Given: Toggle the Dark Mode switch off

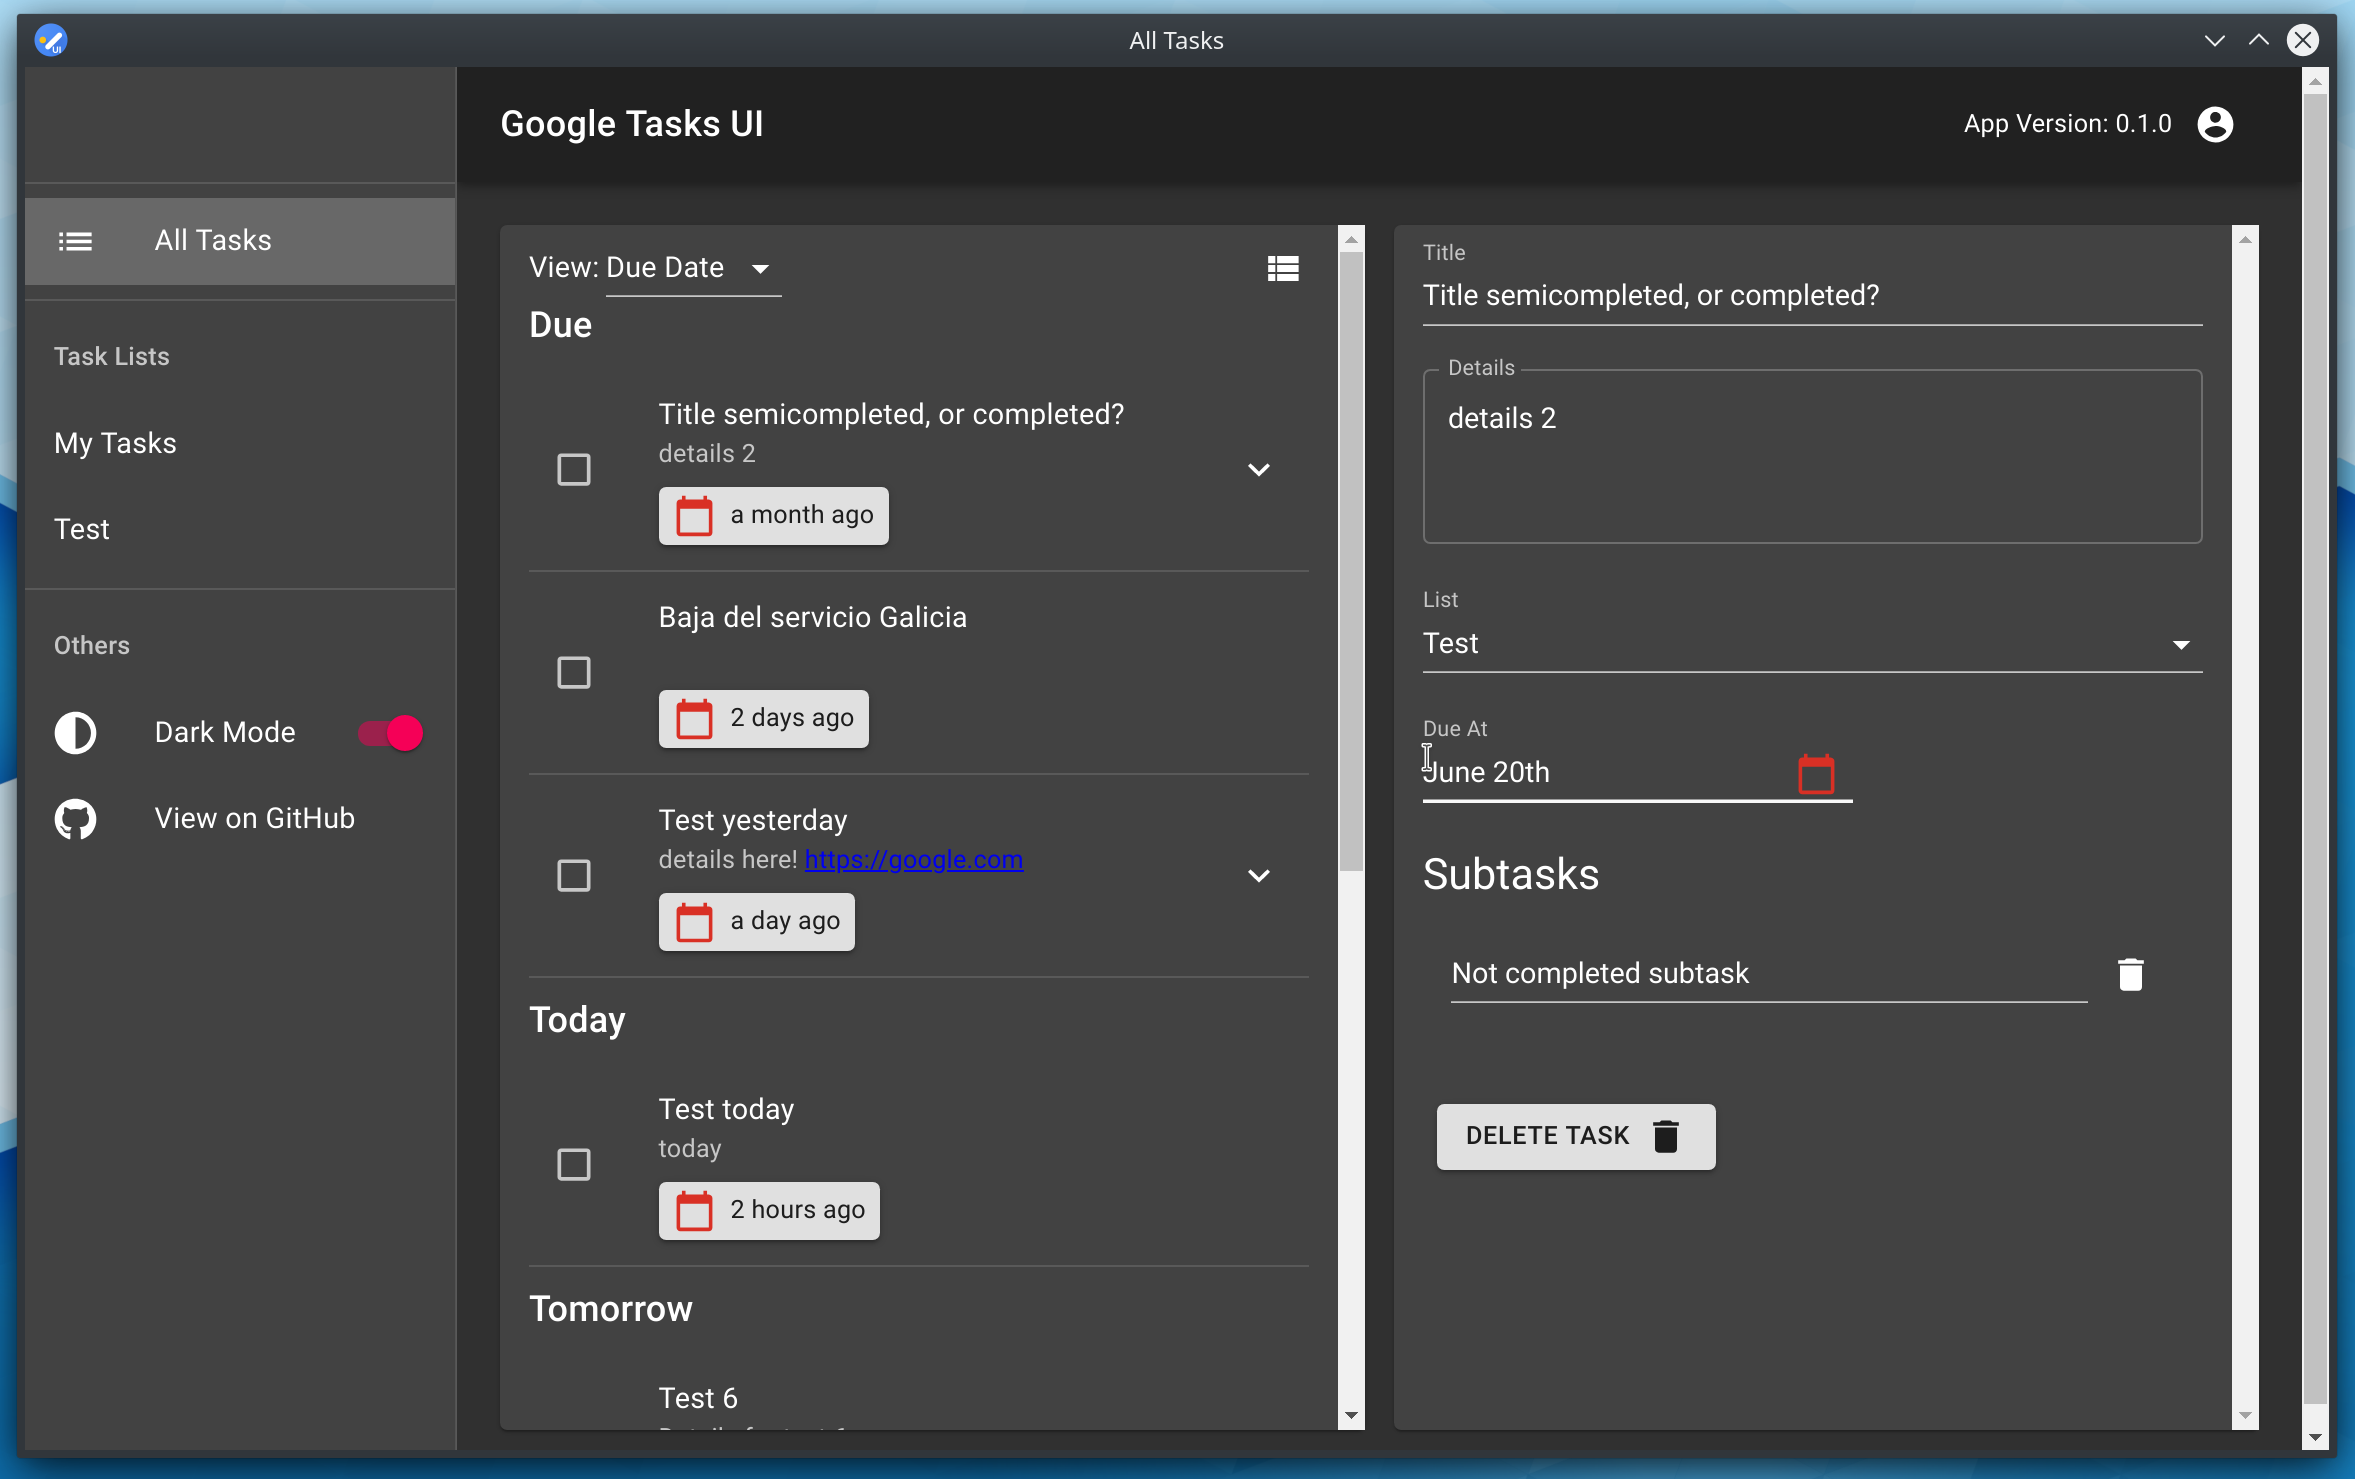Looking at the screenshot, I should pyautogui.click(x=391, y=733).
